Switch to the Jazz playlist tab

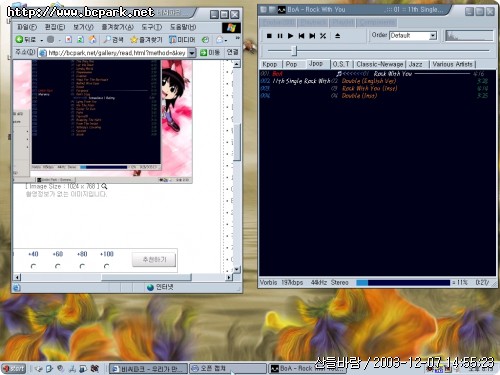(415, 64)
